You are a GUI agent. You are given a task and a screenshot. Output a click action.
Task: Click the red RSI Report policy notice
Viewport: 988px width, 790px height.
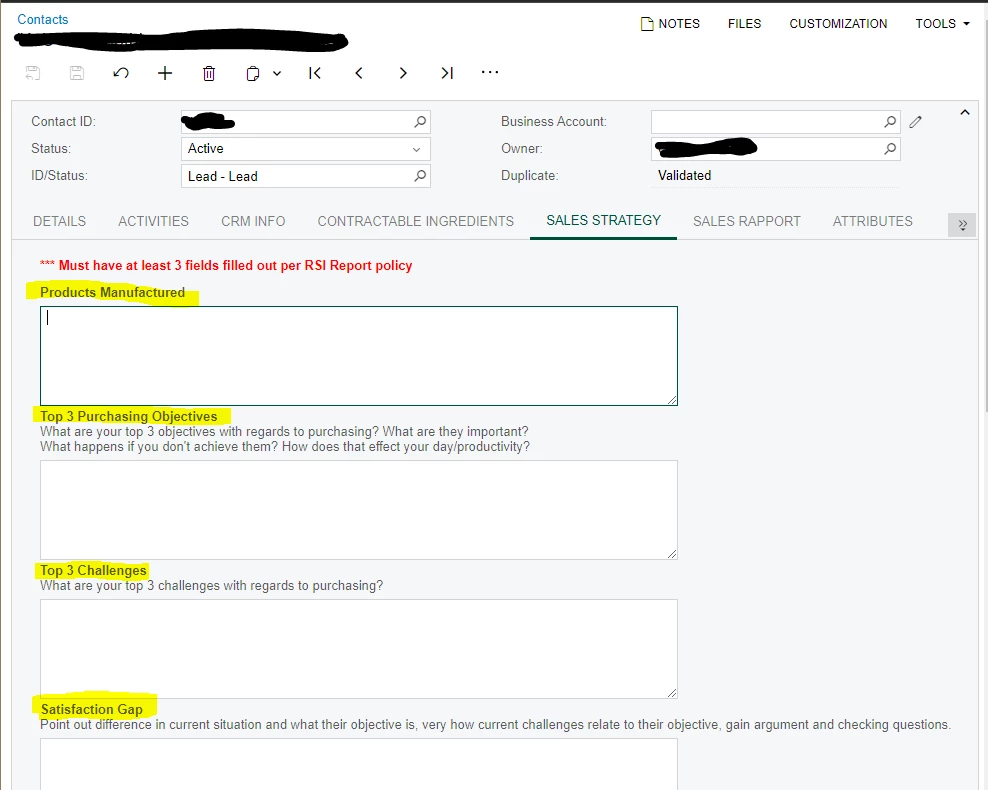click(x=226, y=265)
